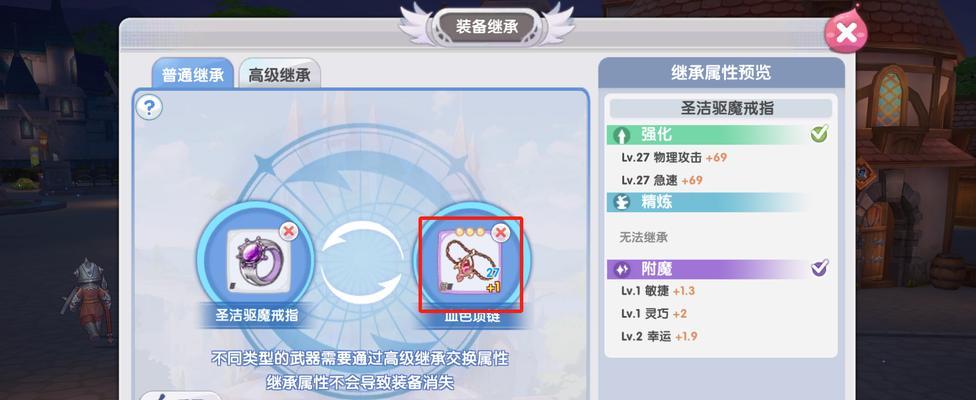Viewport: 976px width, 400px height.
Task: Select the Lv.27 急速 +69 attribute row
Action: pyautogui.click(x=662, y=180)
